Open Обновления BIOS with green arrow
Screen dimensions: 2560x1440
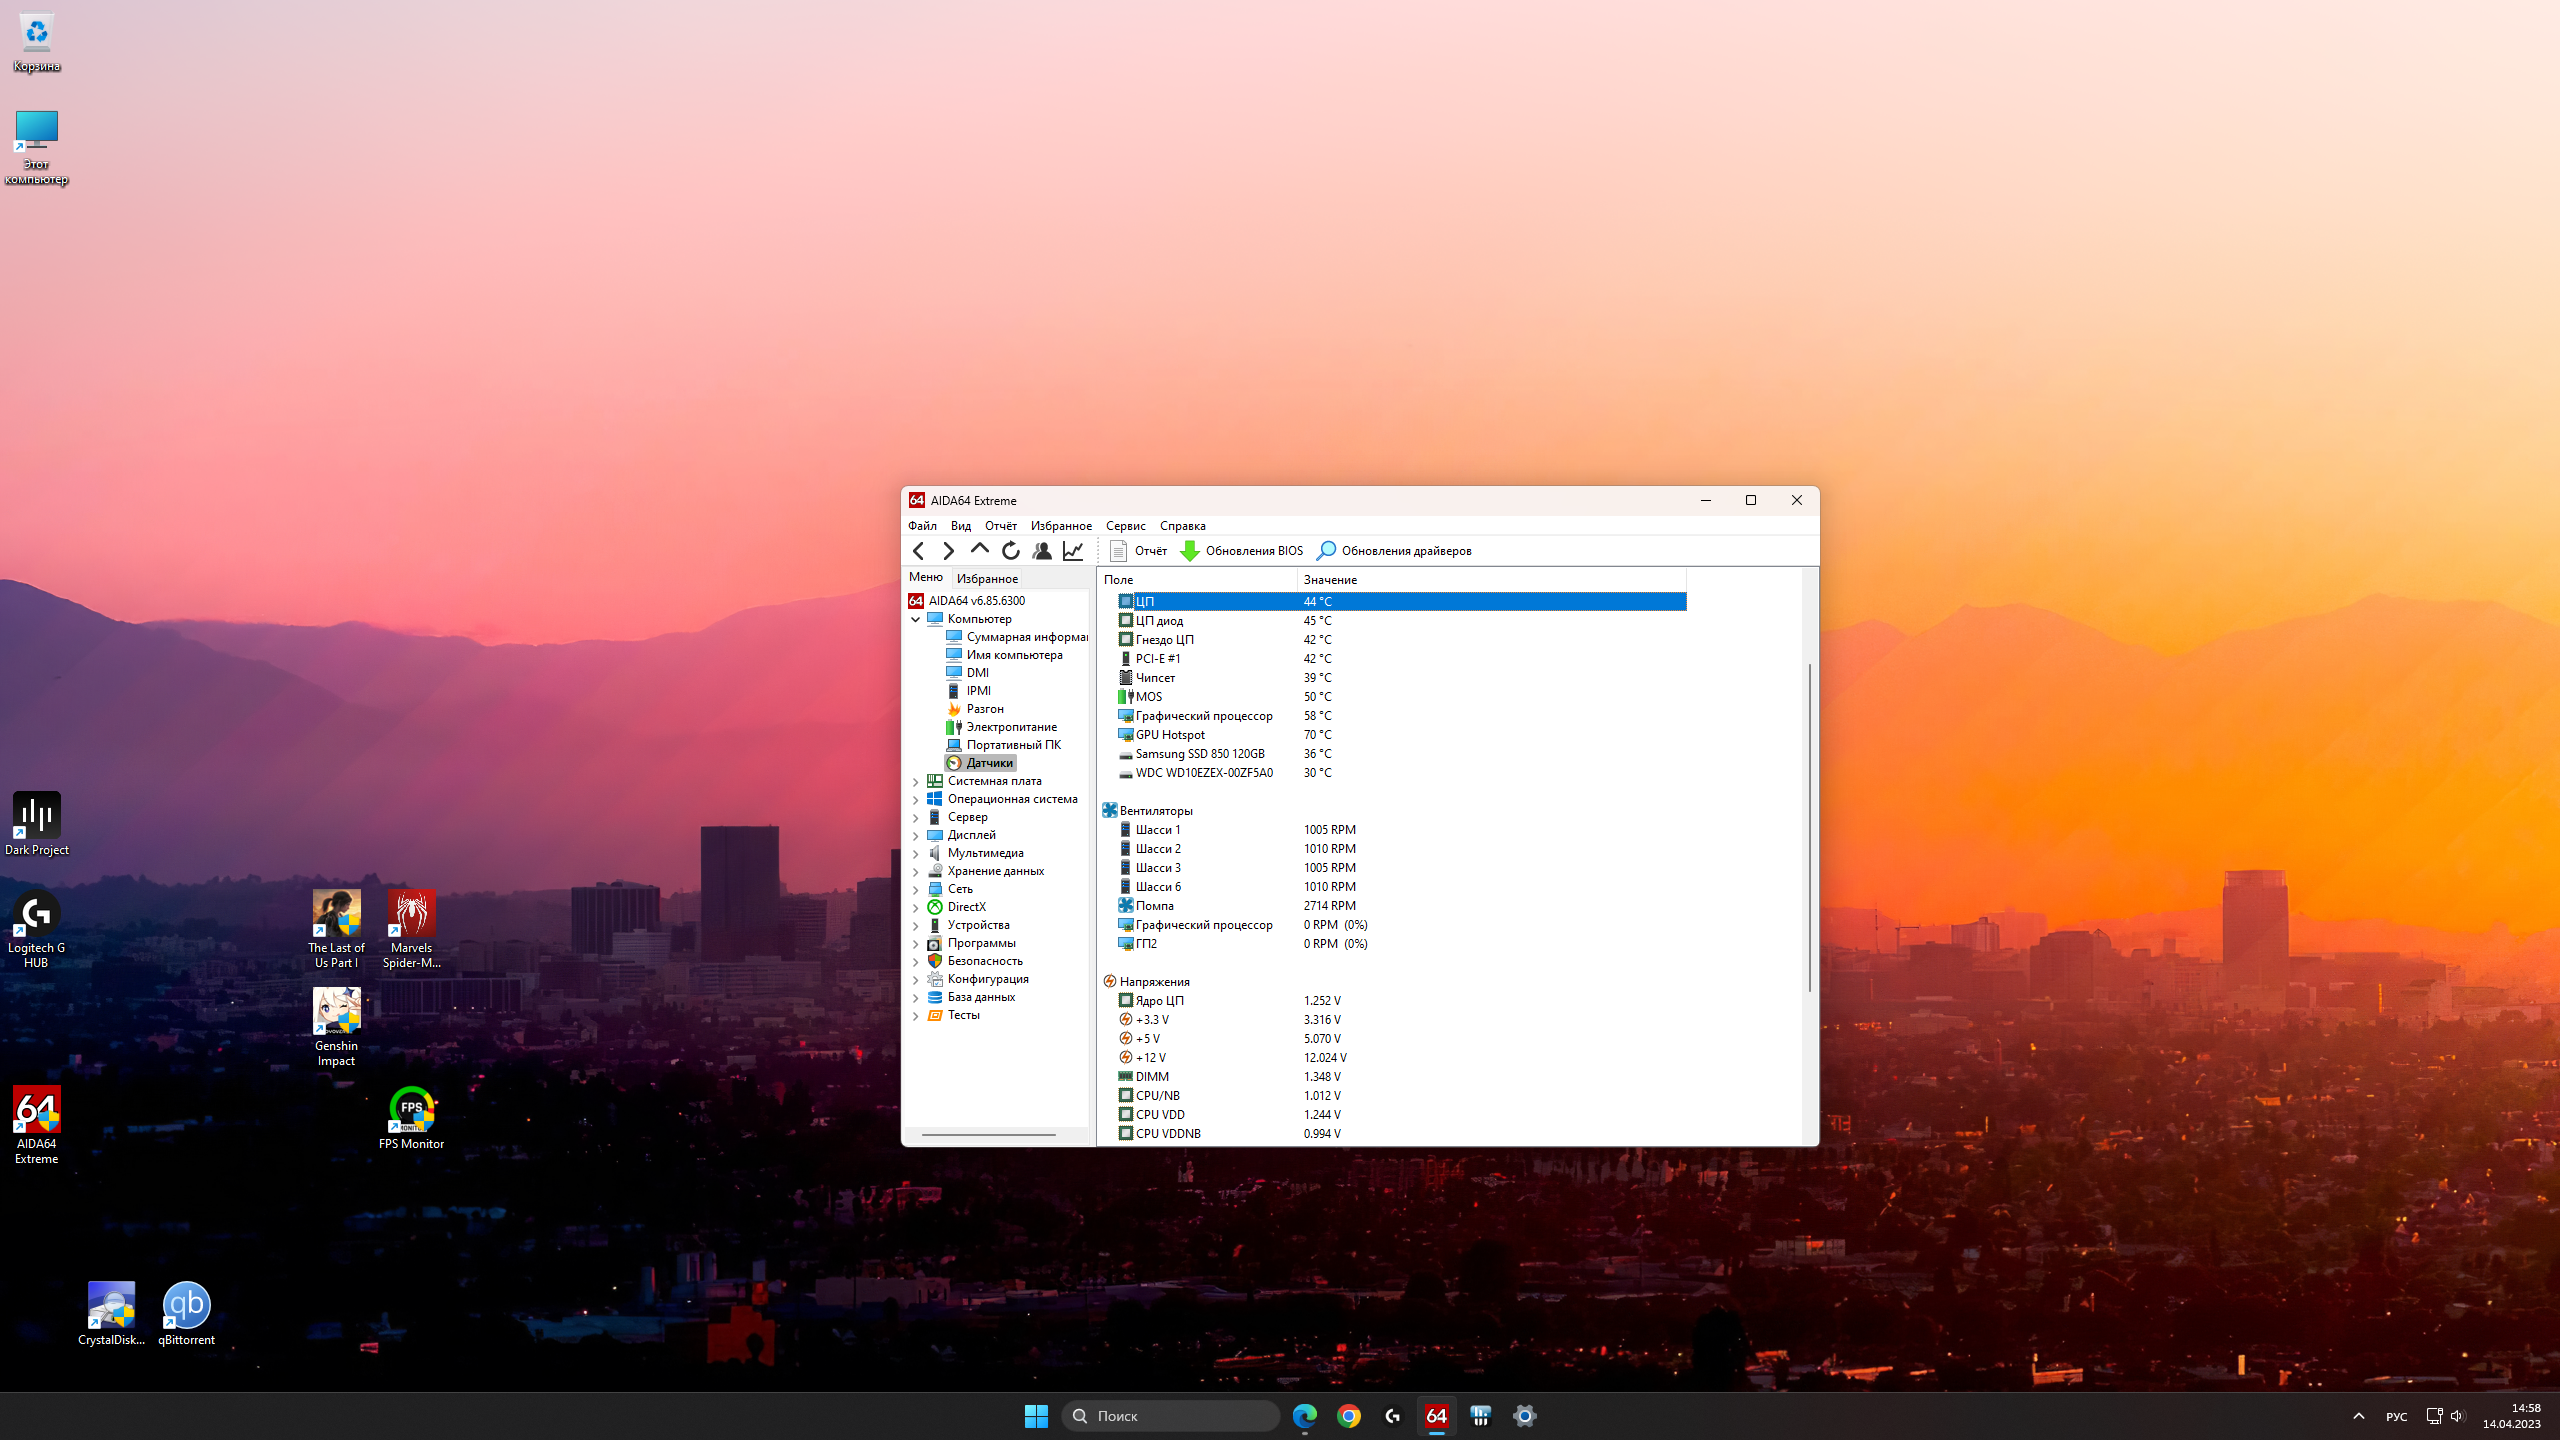coord(1242,551)
